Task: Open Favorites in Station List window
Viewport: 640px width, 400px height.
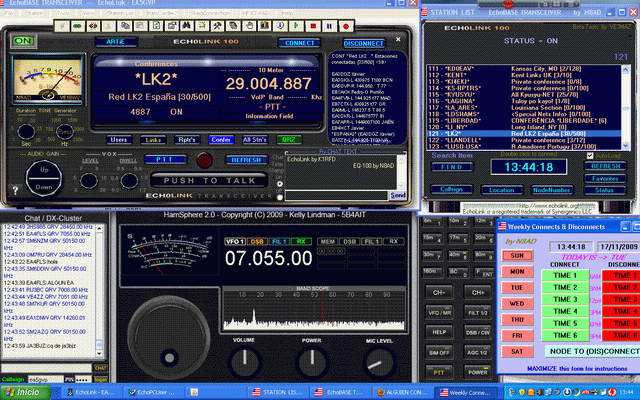Action: [605, 178]
